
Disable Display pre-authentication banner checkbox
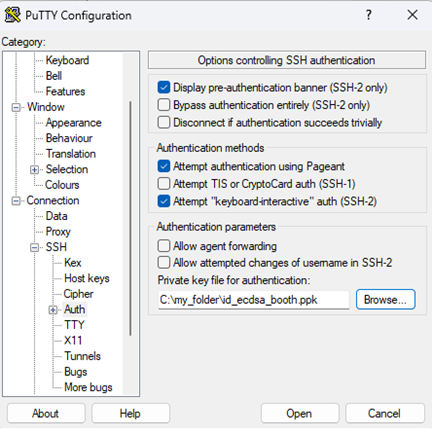point(164,87)
